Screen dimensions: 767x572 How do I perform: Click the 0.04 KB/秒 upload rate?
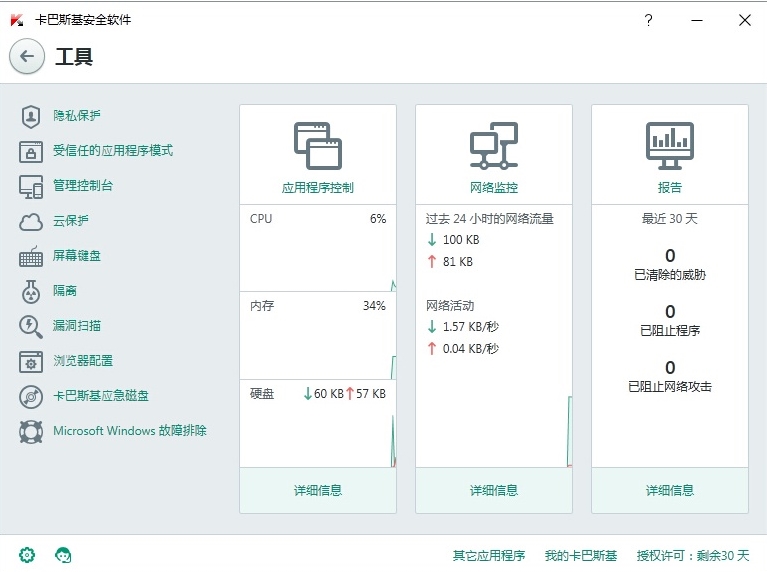(471, 348)
